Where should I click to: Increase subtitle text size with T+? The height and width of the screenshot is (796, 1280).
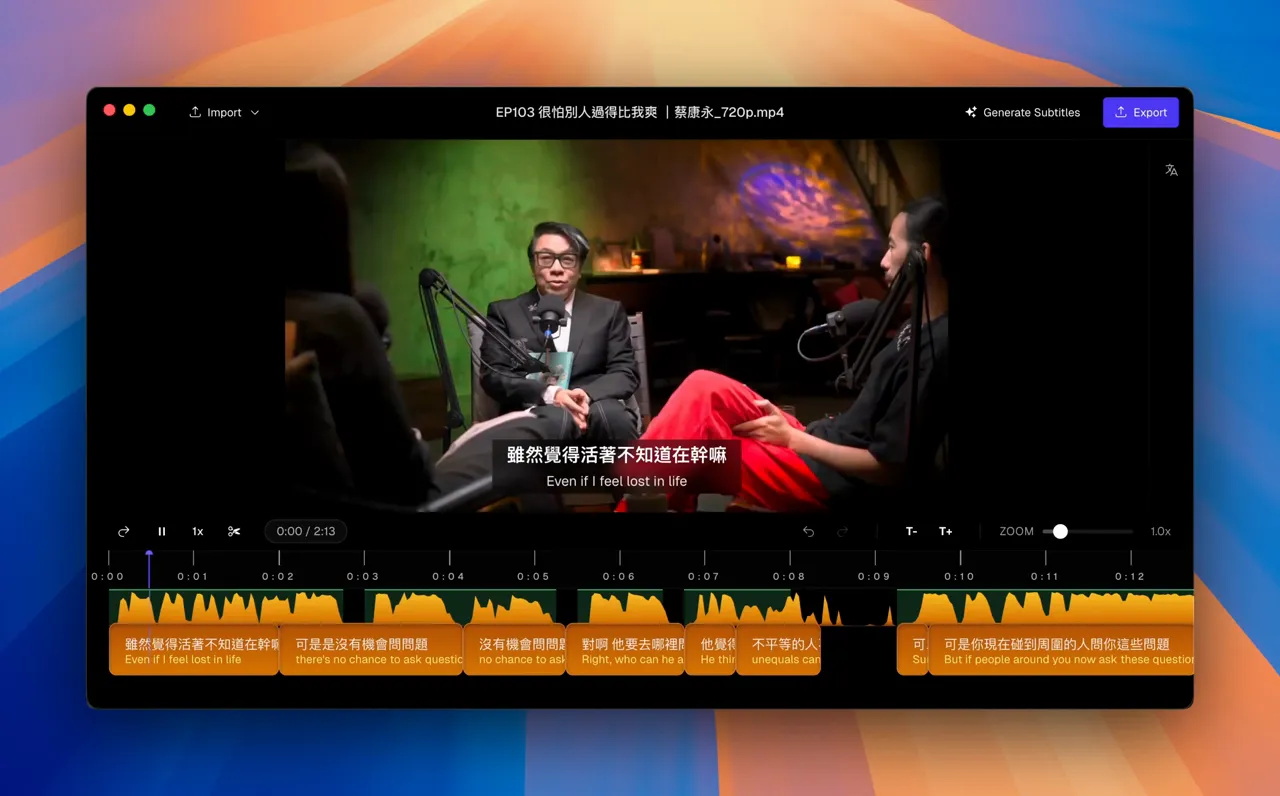pyautogui.click(x=945, y=531)
